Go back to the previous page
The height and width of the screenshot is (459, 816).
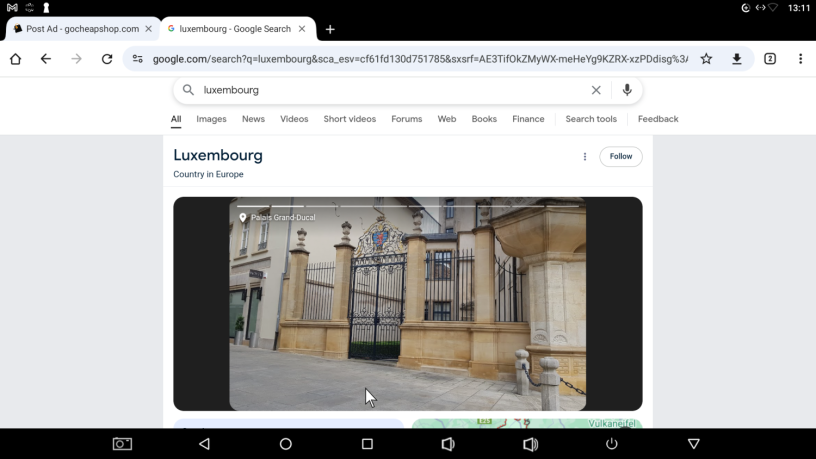(x=45, y=59)
